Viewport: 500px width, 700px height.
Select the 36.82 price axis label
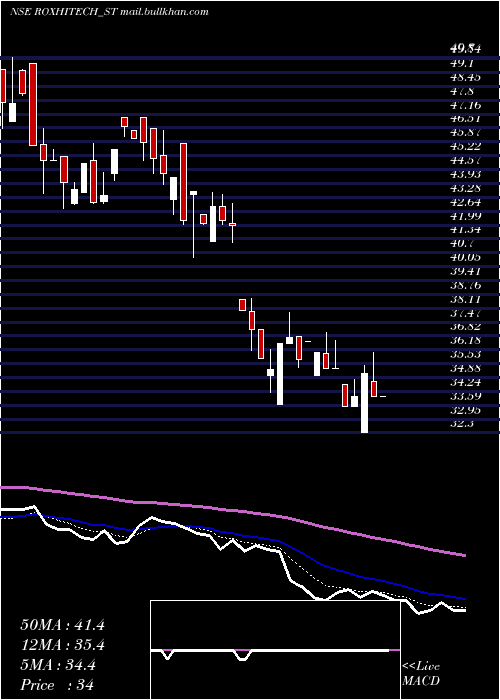pos(465,327)
